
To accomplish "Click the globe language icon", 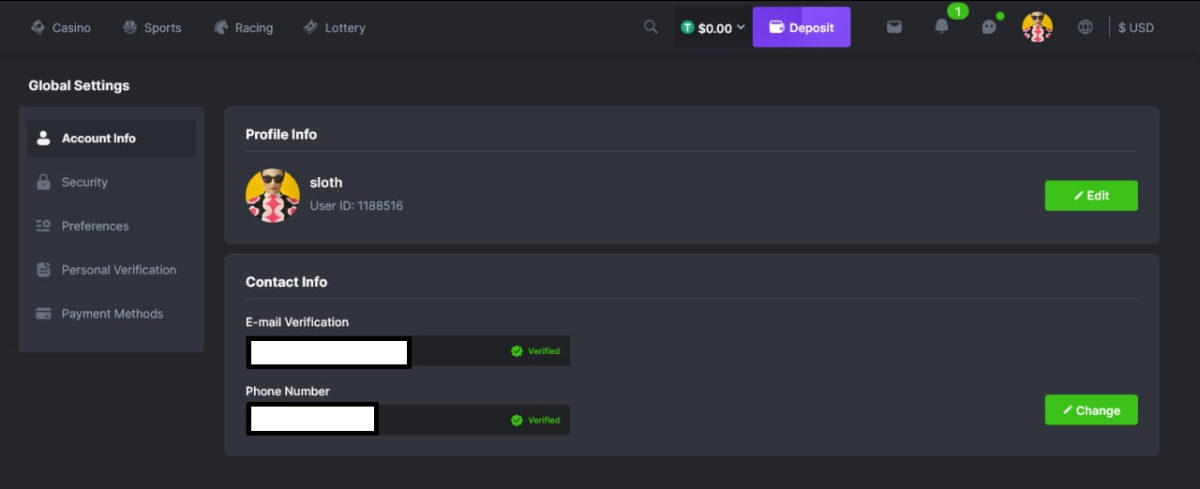I will click(x=1085, y=27).
